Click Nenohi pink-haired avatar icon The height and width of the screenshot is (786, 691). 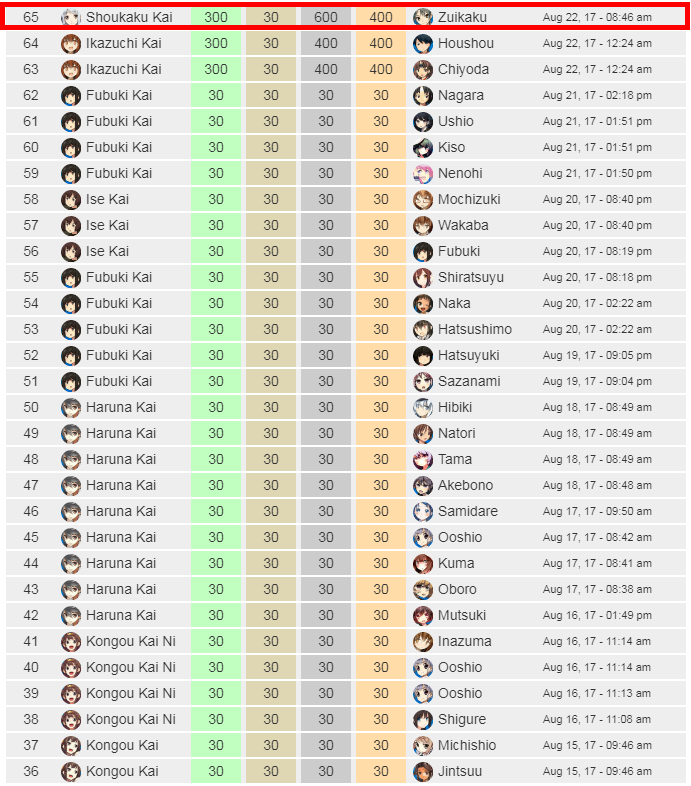click(x=423, y=173)
